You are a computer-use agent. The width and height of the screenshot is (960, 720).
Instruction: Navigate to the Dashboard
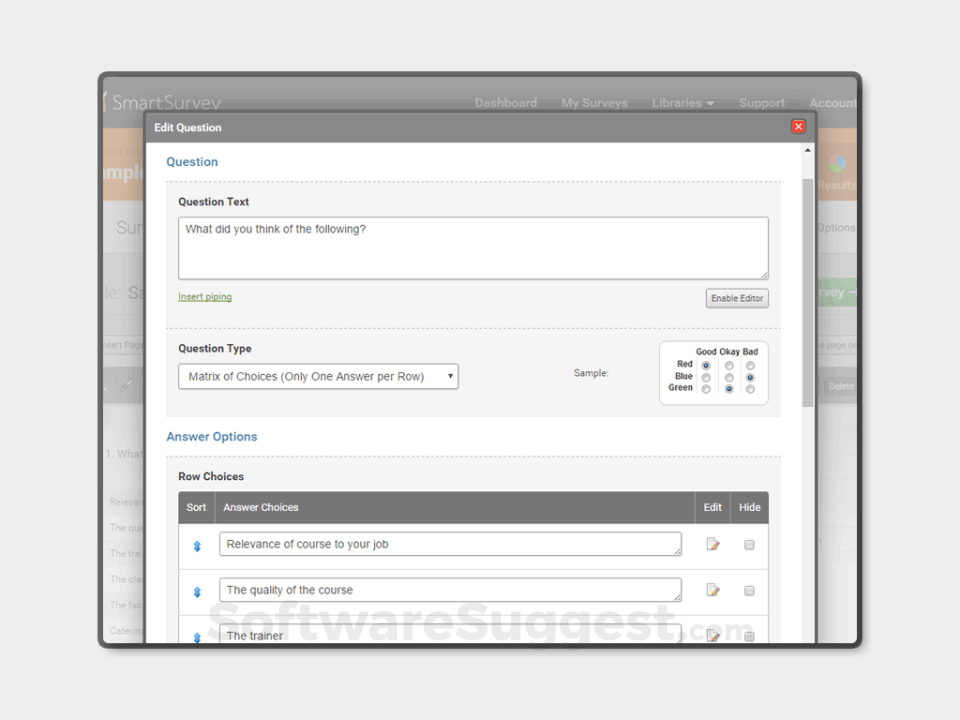(505, 102)
